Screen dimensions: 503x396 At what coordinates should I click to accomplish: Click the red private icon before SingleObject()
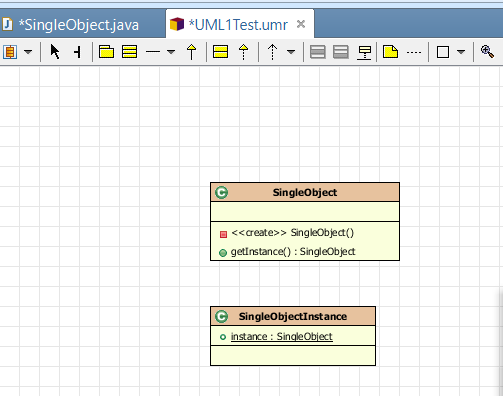[x=223, y=234]
